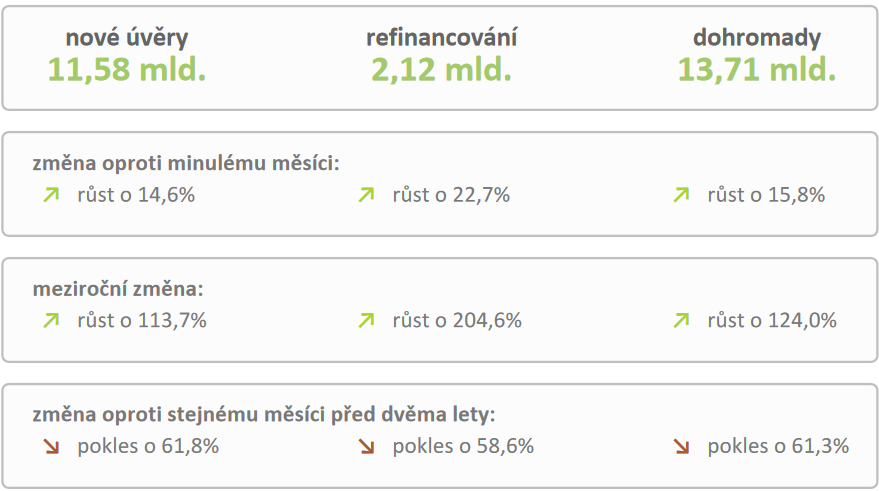
Task: Click the růst o 204,6% text
Action: [457, 321]
